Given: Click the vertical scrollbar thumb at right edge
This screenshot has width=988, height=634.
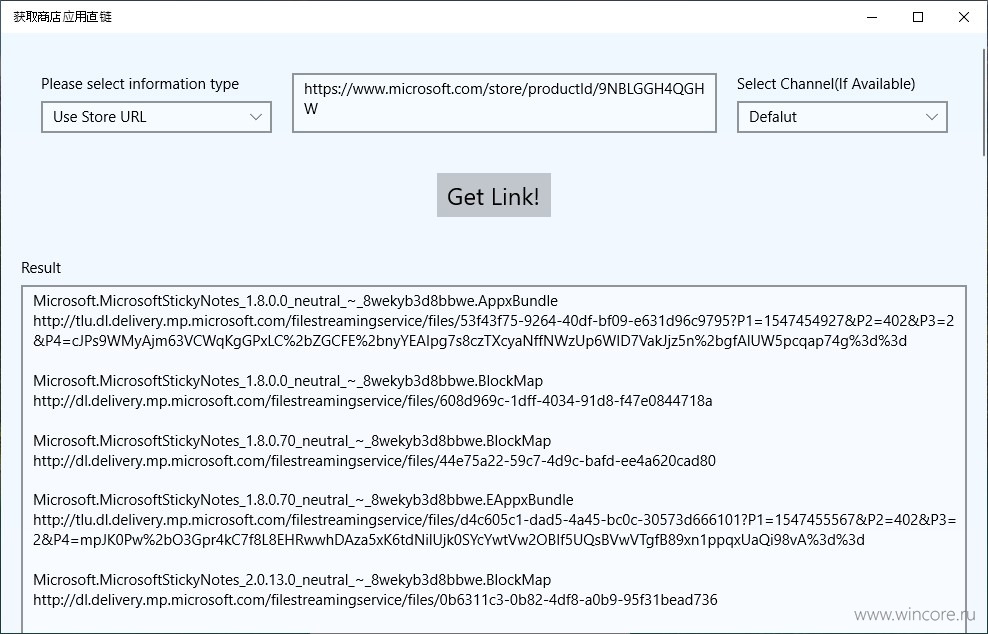Looking at the screenshot, I should 984,102.
